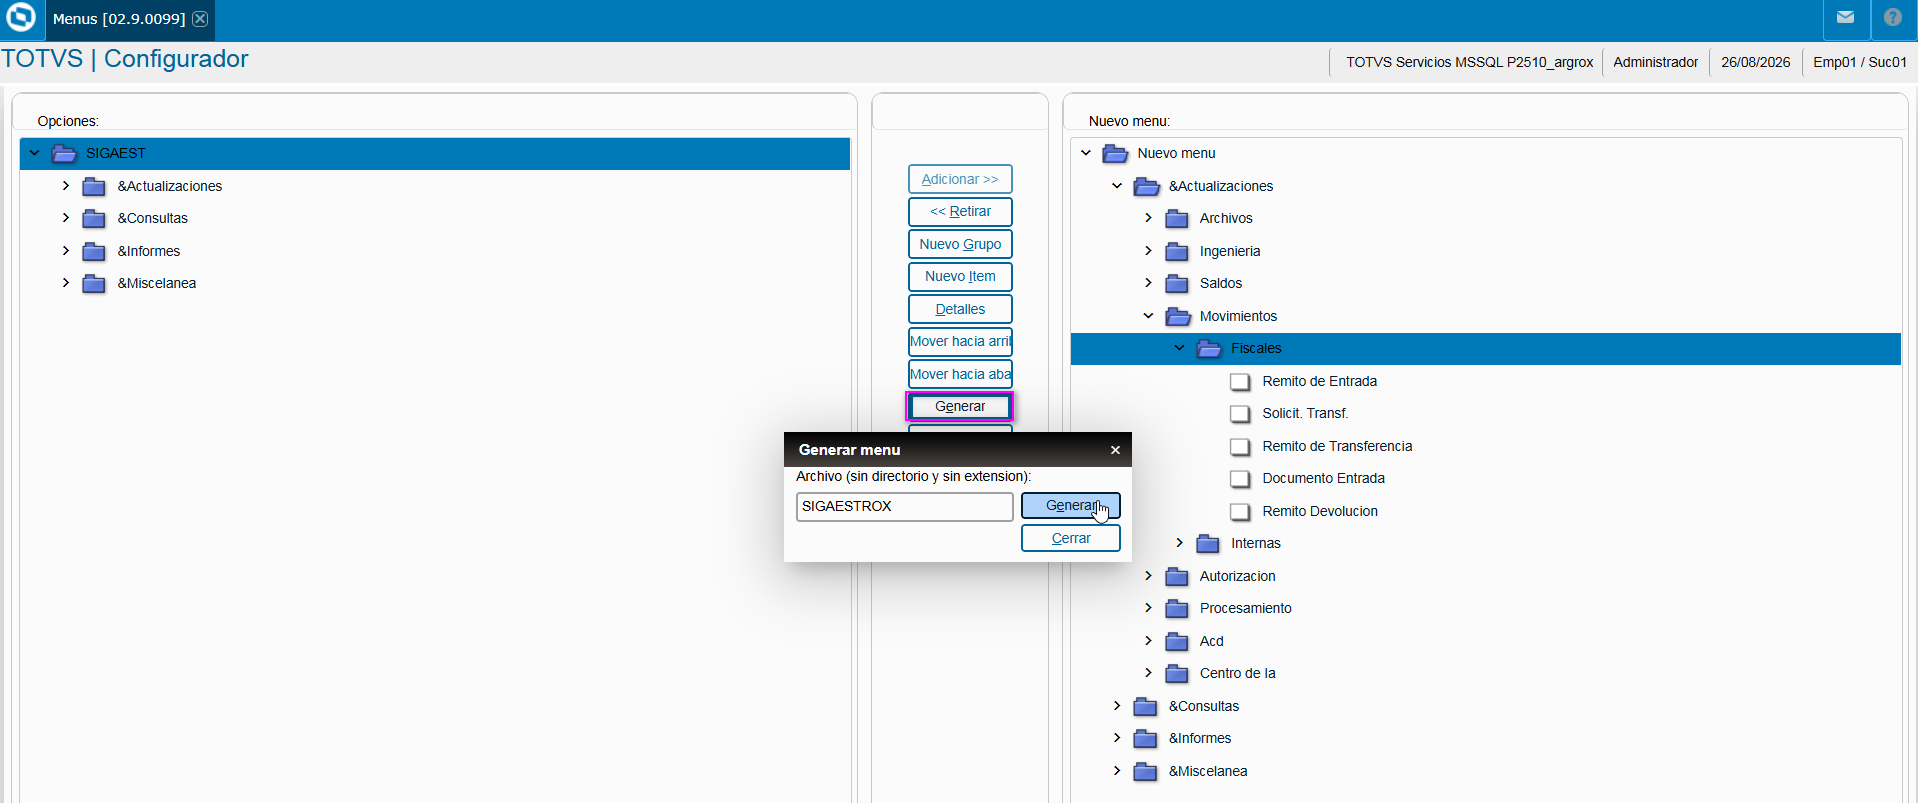This screenshot has width=1918, height=803.
Task: Click the Internas folder icon
Action: pos(1208,543)
